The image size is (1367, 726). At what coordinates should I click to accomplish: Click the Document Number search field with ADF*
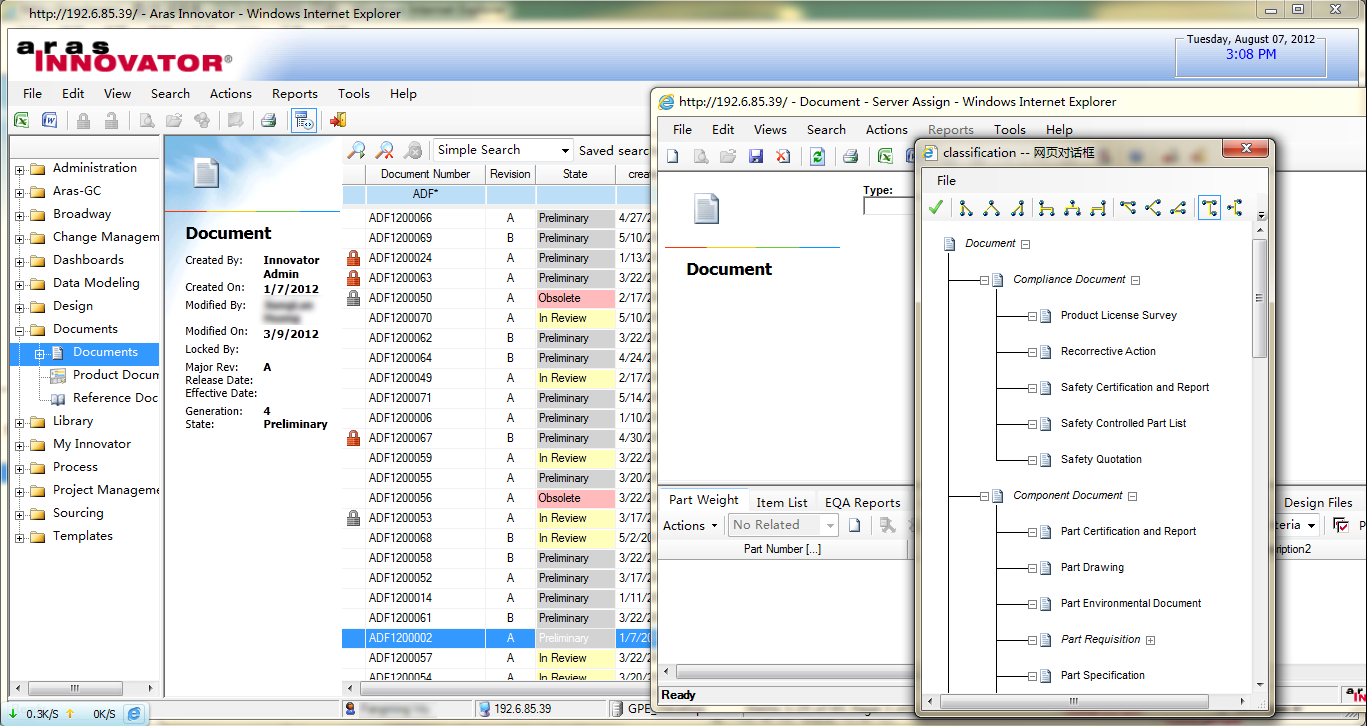pos(425,194)
